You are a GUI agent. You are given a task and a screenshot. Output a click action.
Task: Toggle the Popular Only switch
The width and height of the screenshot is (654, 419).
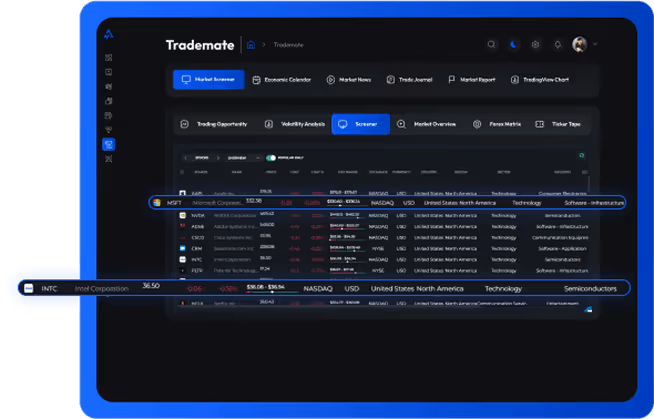pos(270,157)
